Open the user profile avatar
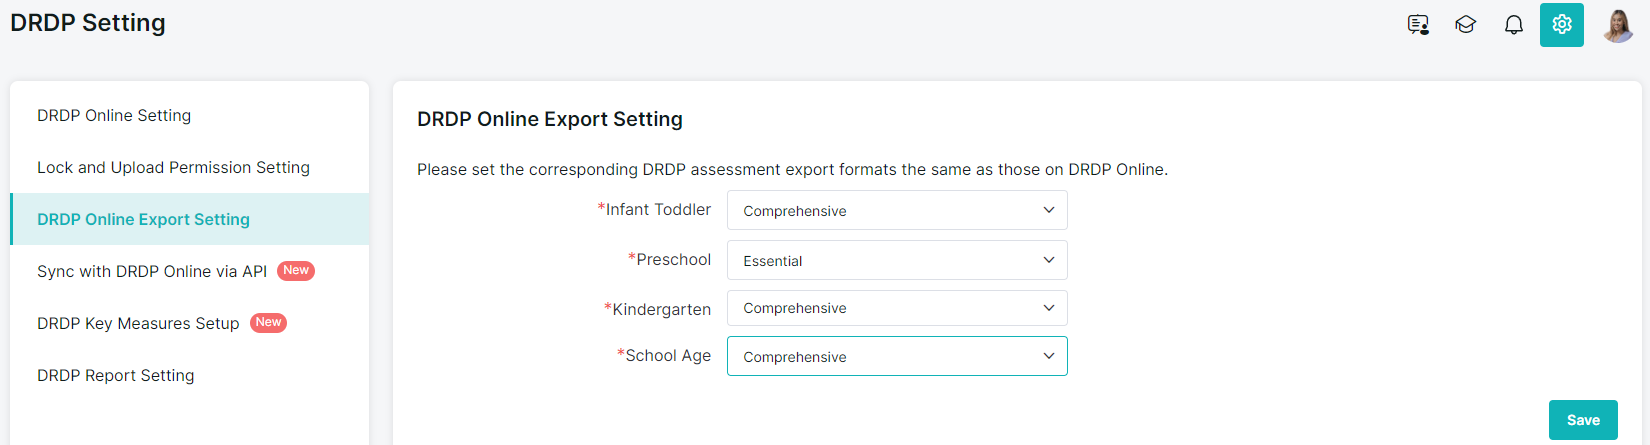Viewport: 1650px width, 445px height. 1618,25
